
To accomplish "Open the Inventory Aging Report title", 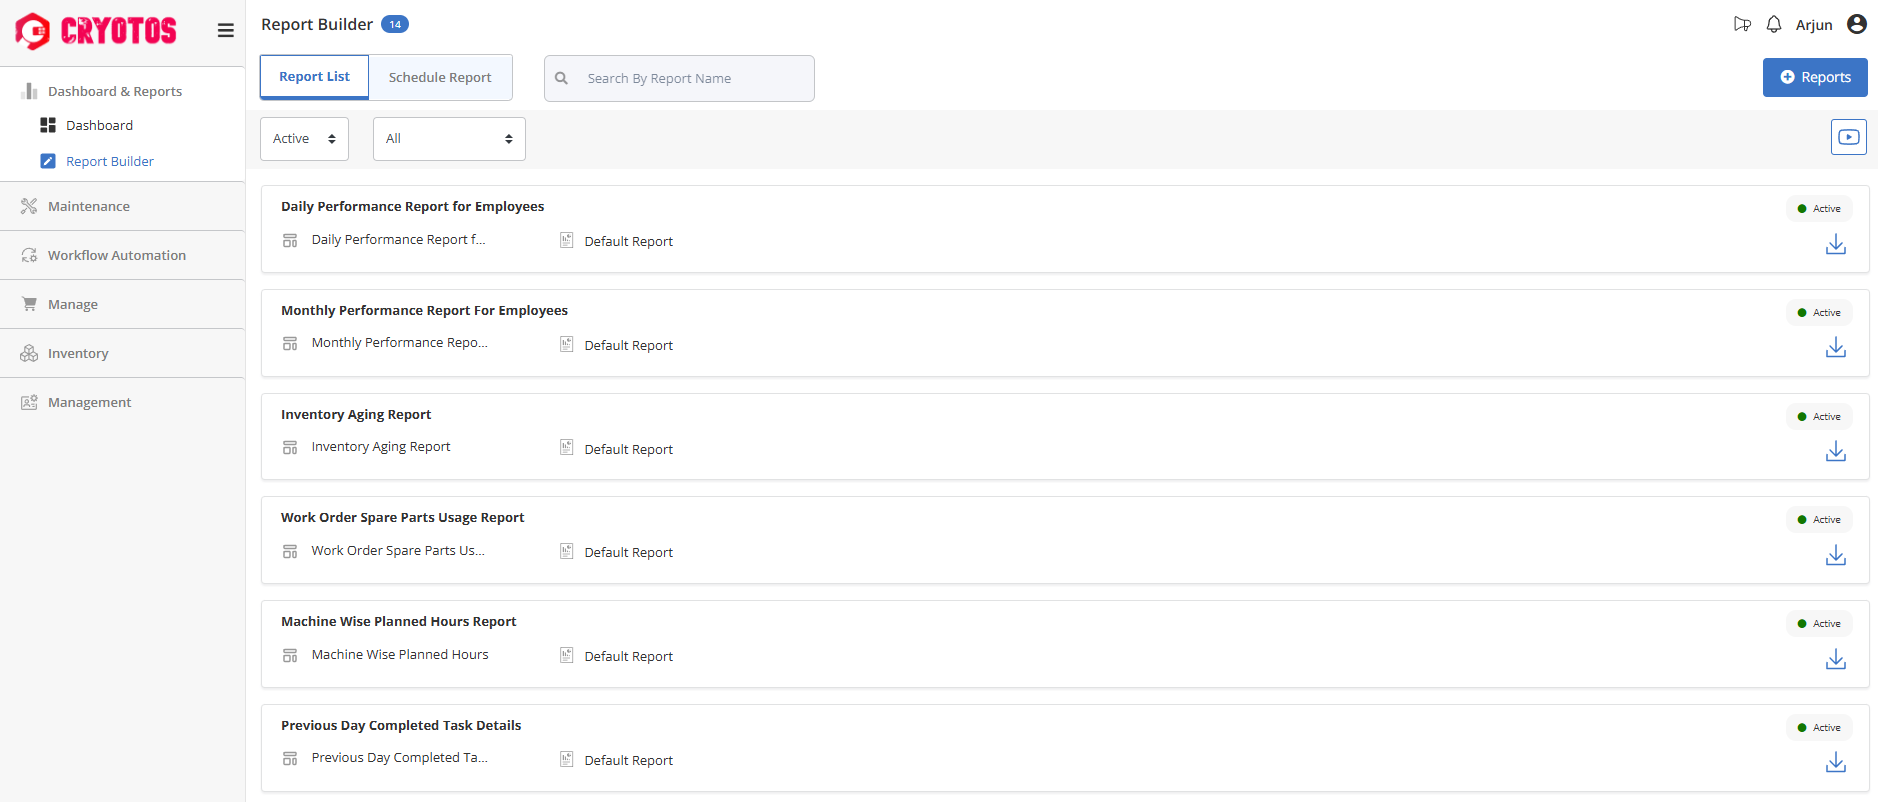I will click(x=356, y=414).
